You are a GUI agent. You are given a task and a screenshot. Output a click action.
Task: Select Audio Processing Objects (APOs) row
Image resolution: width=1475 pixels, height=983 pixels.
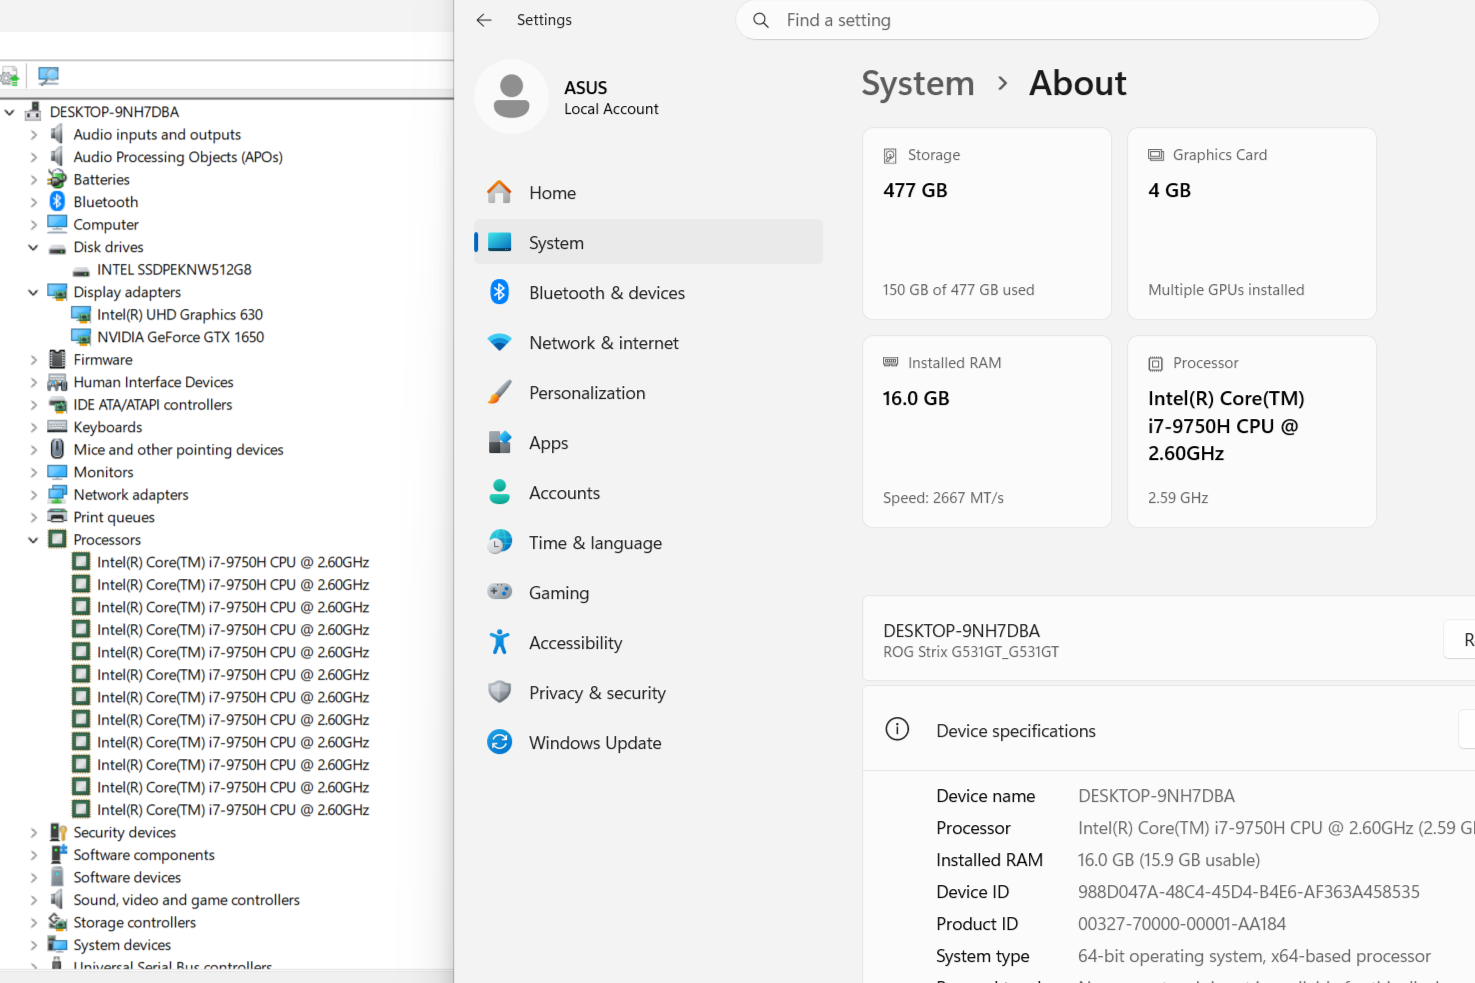tap(178, 157)
